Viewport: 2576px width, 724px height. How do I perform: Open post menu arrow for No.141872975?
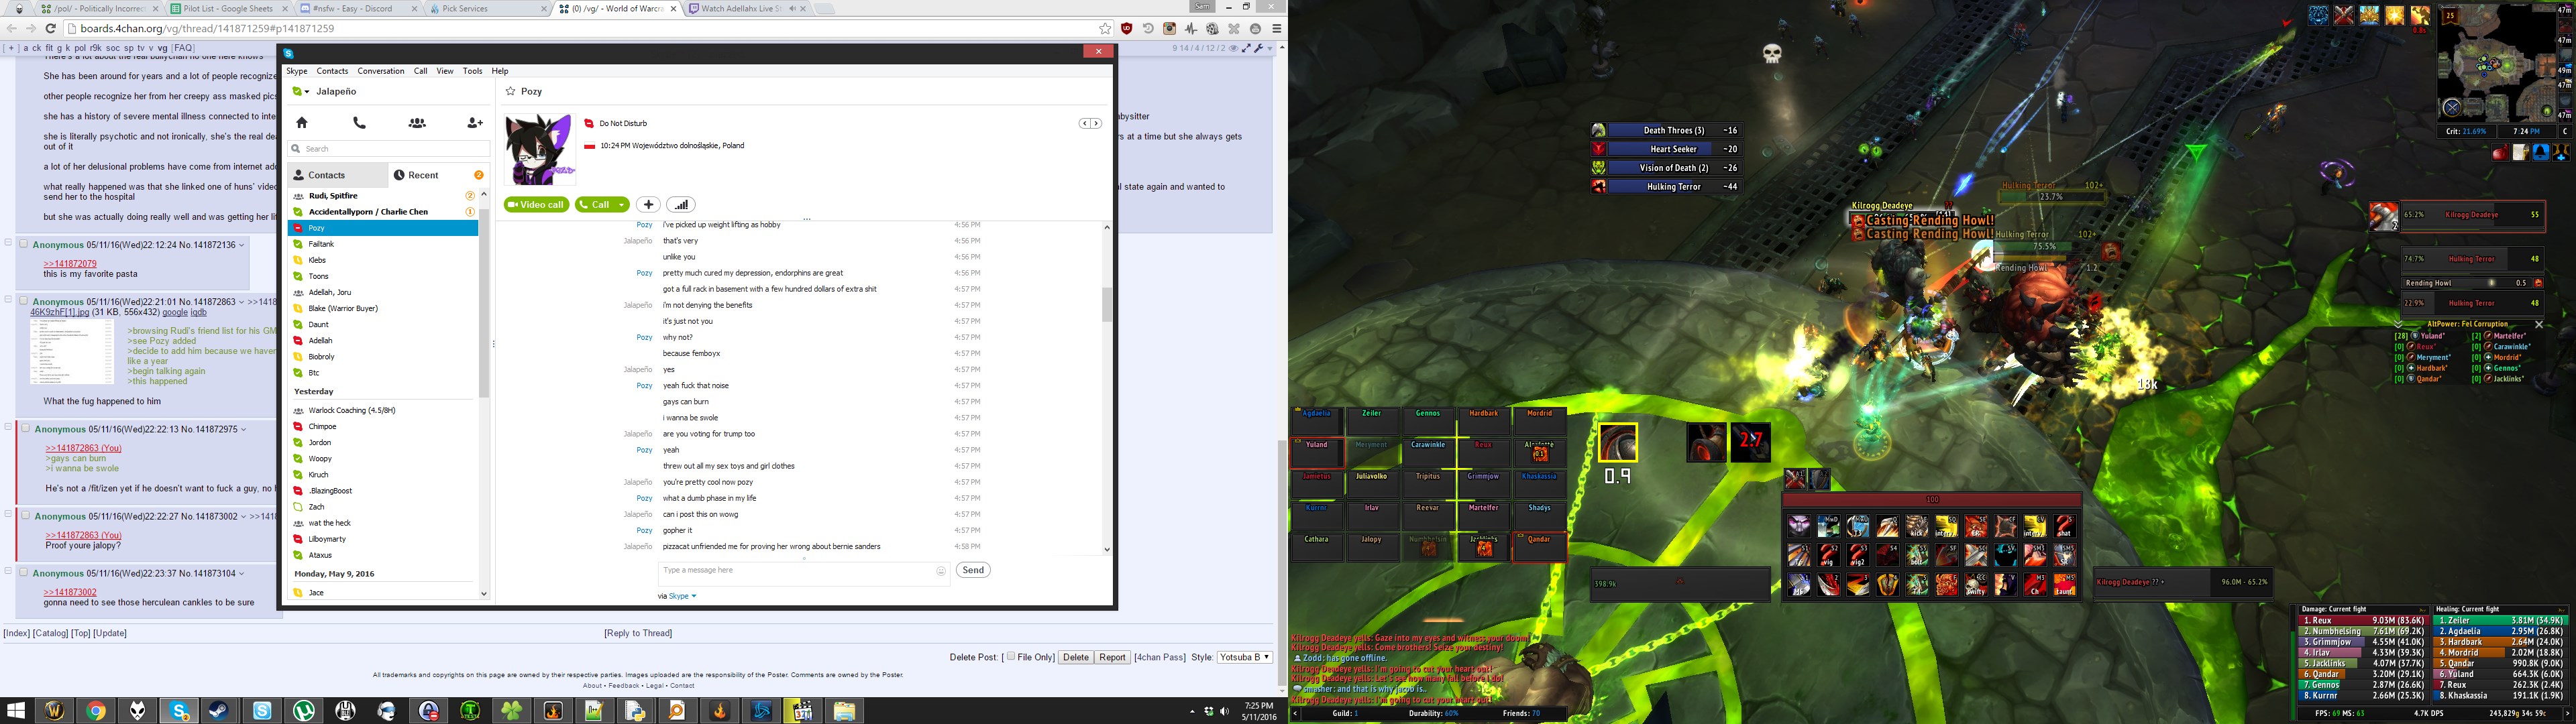(244, 429)
